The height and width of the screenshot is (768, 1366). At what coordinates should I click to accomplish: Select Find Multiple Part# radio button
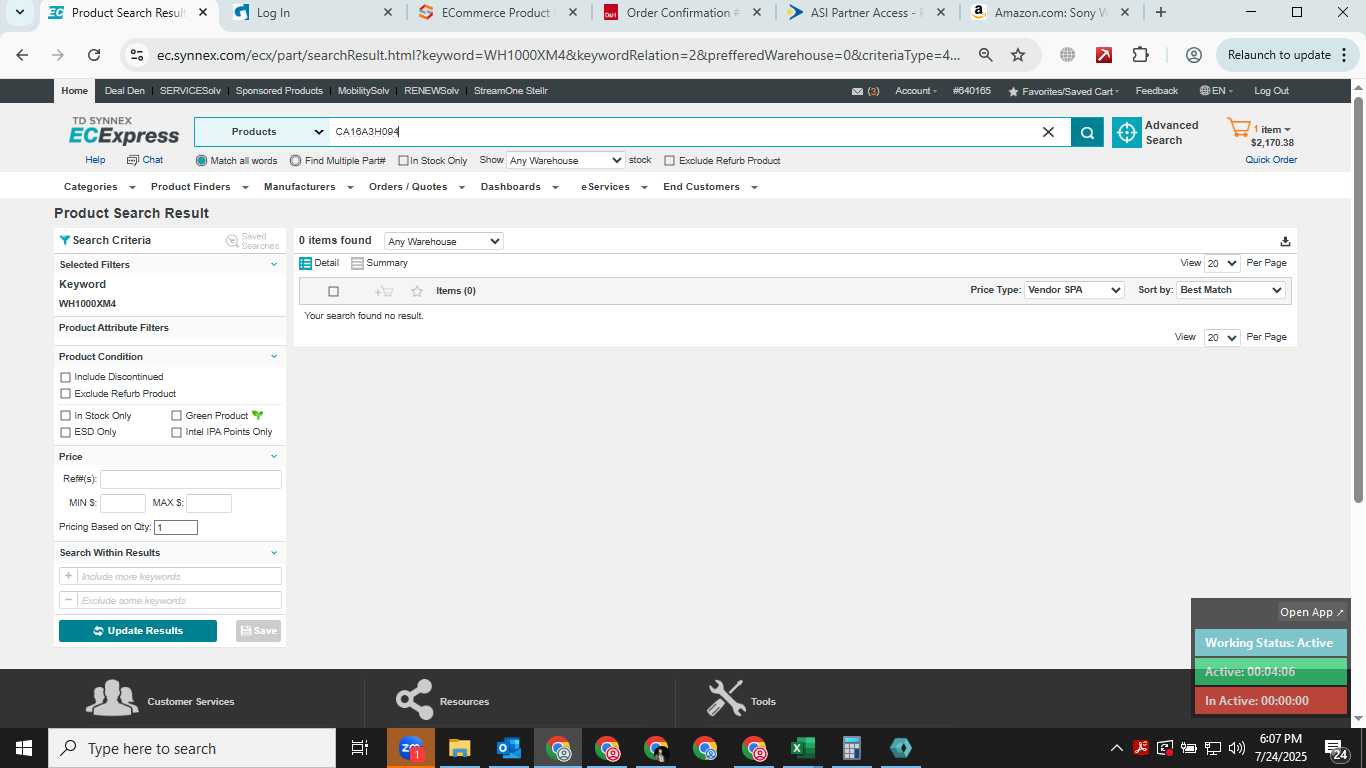295,160
